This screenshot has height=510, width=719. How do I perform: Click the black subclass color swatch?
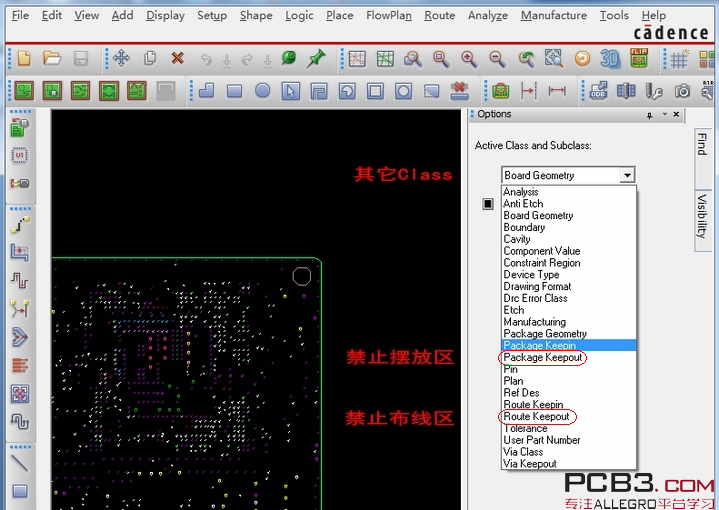tap(488, 204)
